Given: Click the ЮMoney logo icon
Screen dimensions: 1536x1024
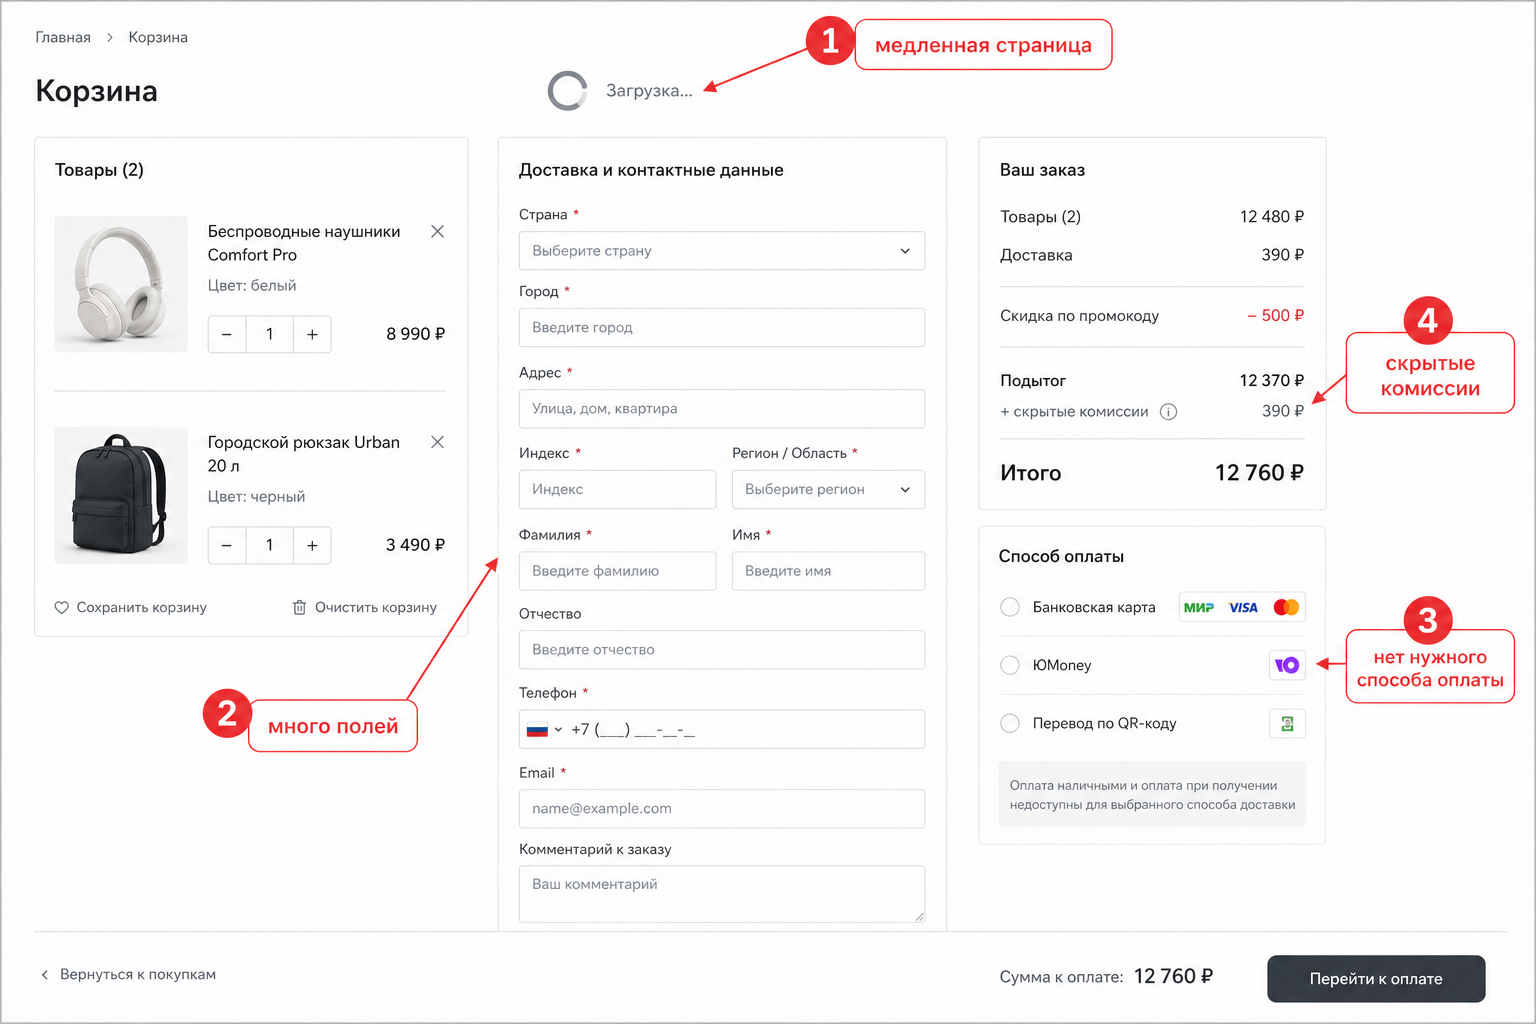Looking at the screenshot, I should pyautogui.click(x=1287, y=665).
